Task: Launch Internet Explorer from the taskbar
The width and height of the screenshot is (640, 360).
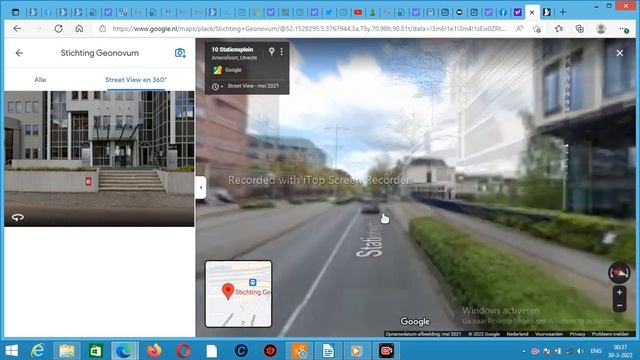Action: [x=38, y=351]
